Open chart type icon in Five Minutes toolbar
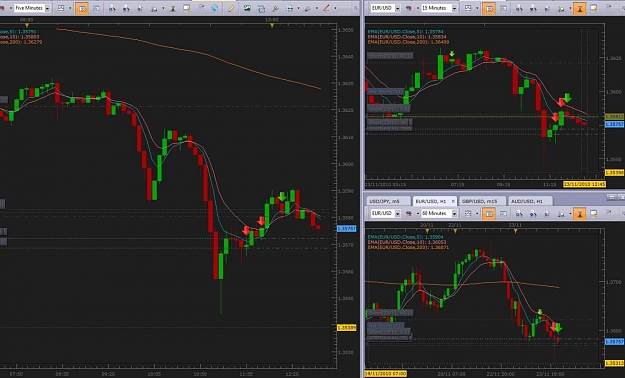Screen dimensions: 625x378 pos(61,8)
